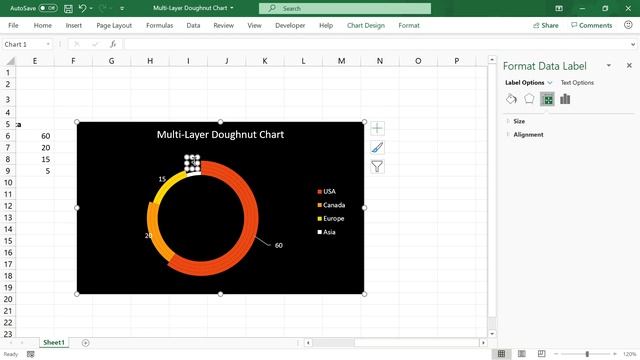Open the Label Options dropdown

coord(550,82)
